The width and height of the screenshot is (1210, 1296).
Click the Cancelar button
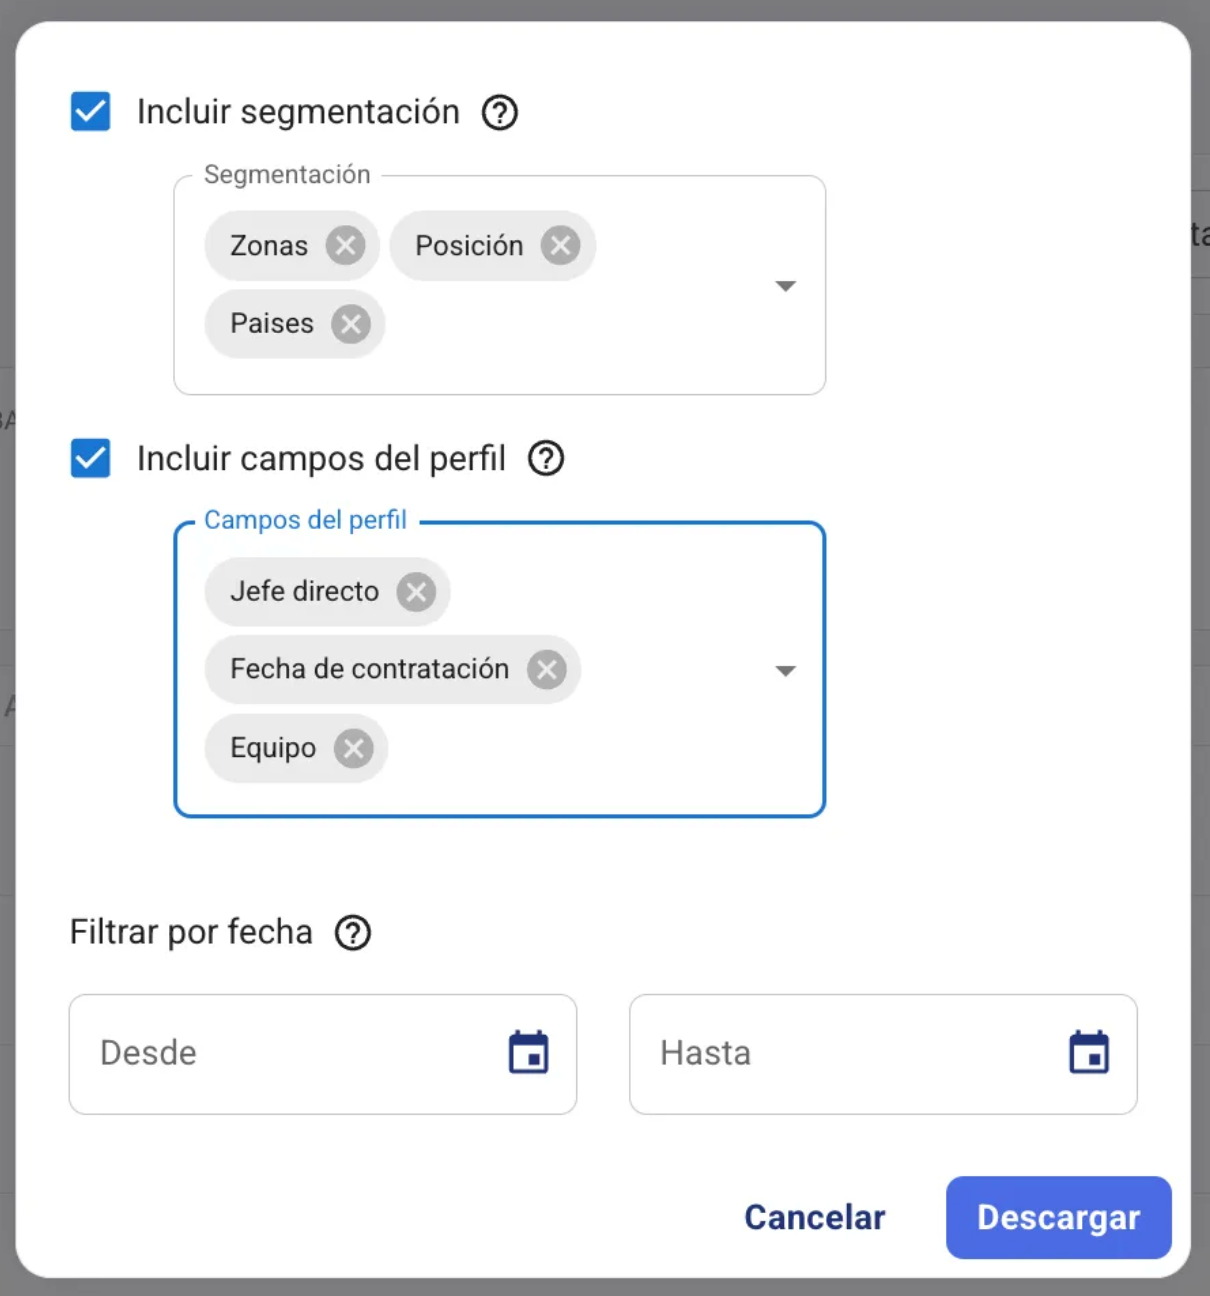815,1217
